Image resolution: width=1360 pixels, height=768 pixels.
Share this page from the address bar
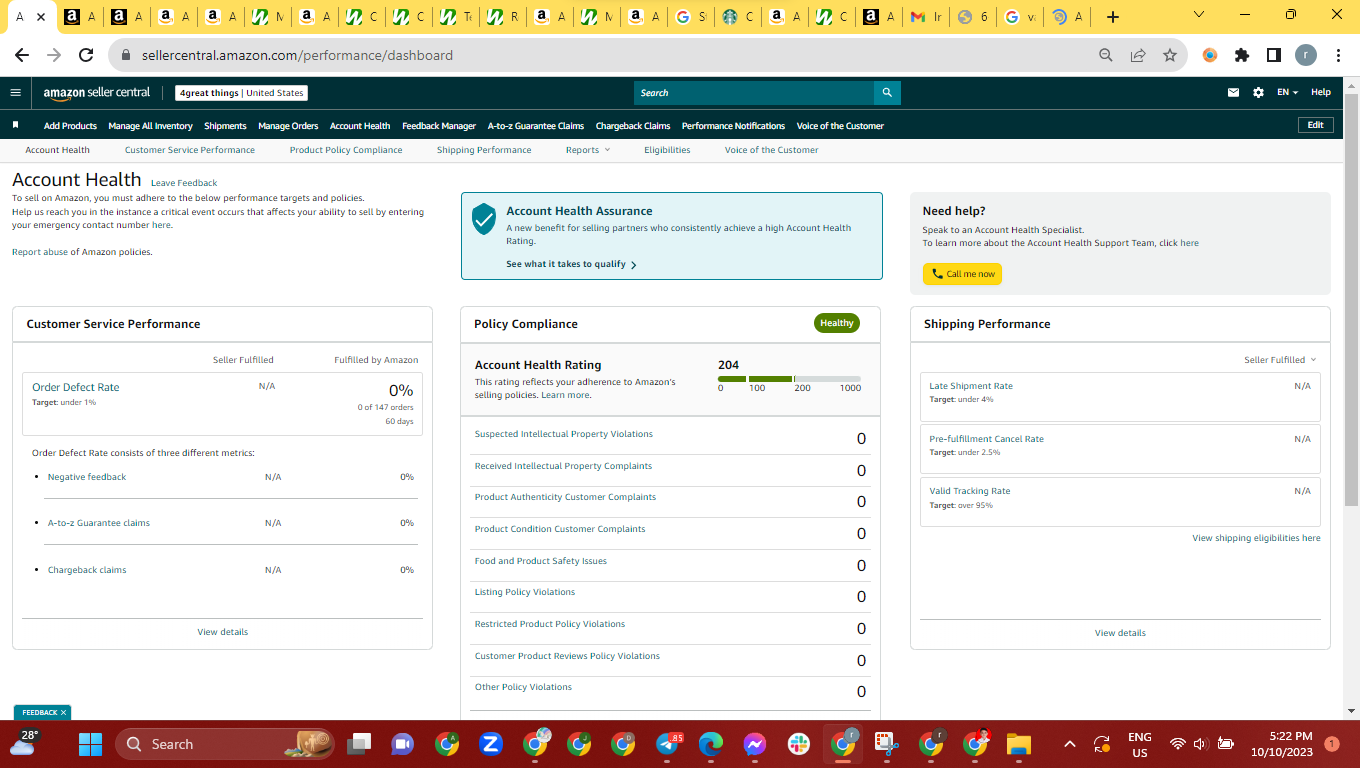pyautogui.click(x=1138, y=56)
